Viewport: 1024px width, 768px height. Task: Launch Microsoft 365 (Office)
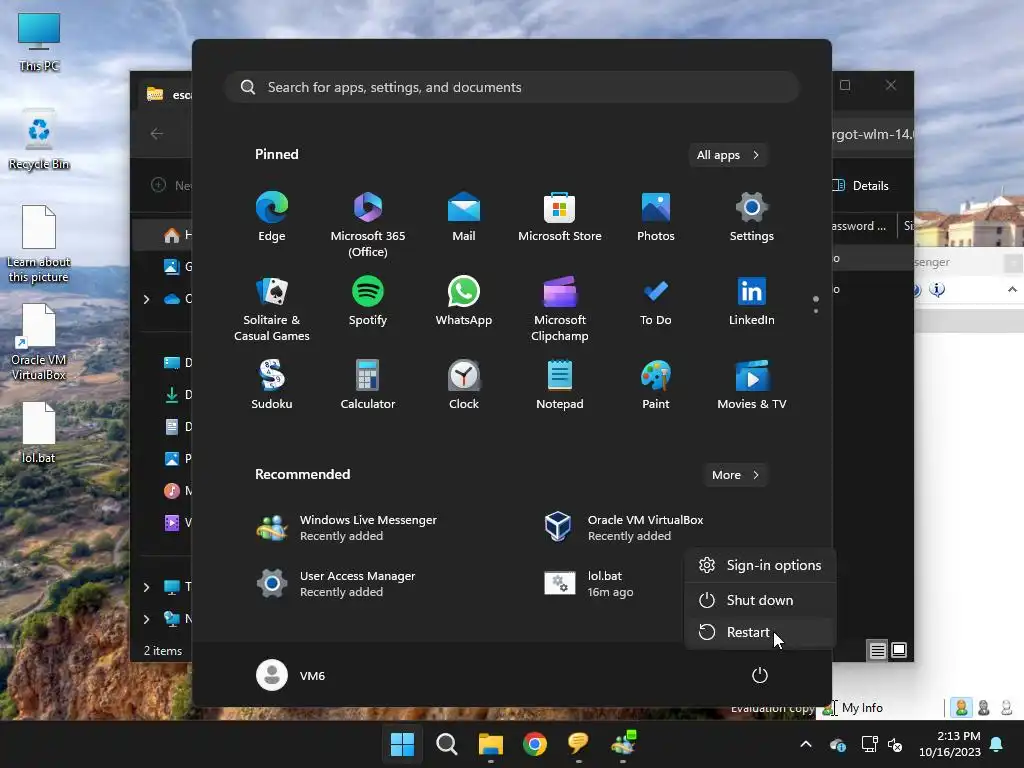click(x=368, y=225)
